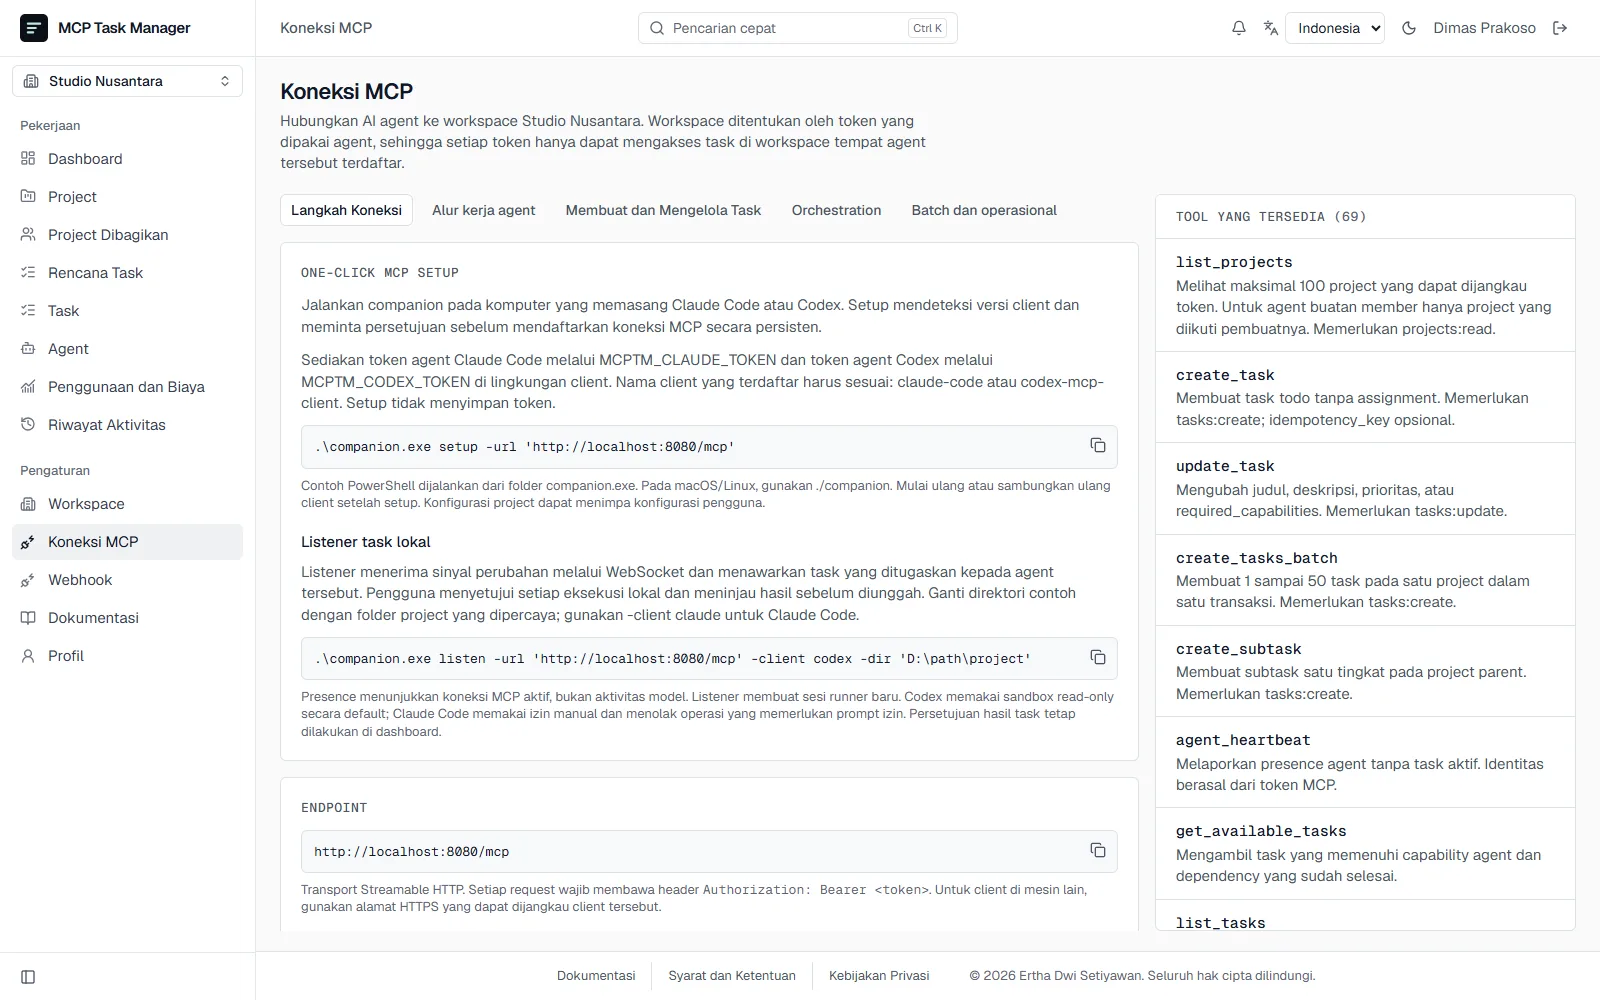Collapse the sidebar using the bottom panel icon
Image resolution: width=1600 pixels, height=1000 pixels.
point(28,977)
